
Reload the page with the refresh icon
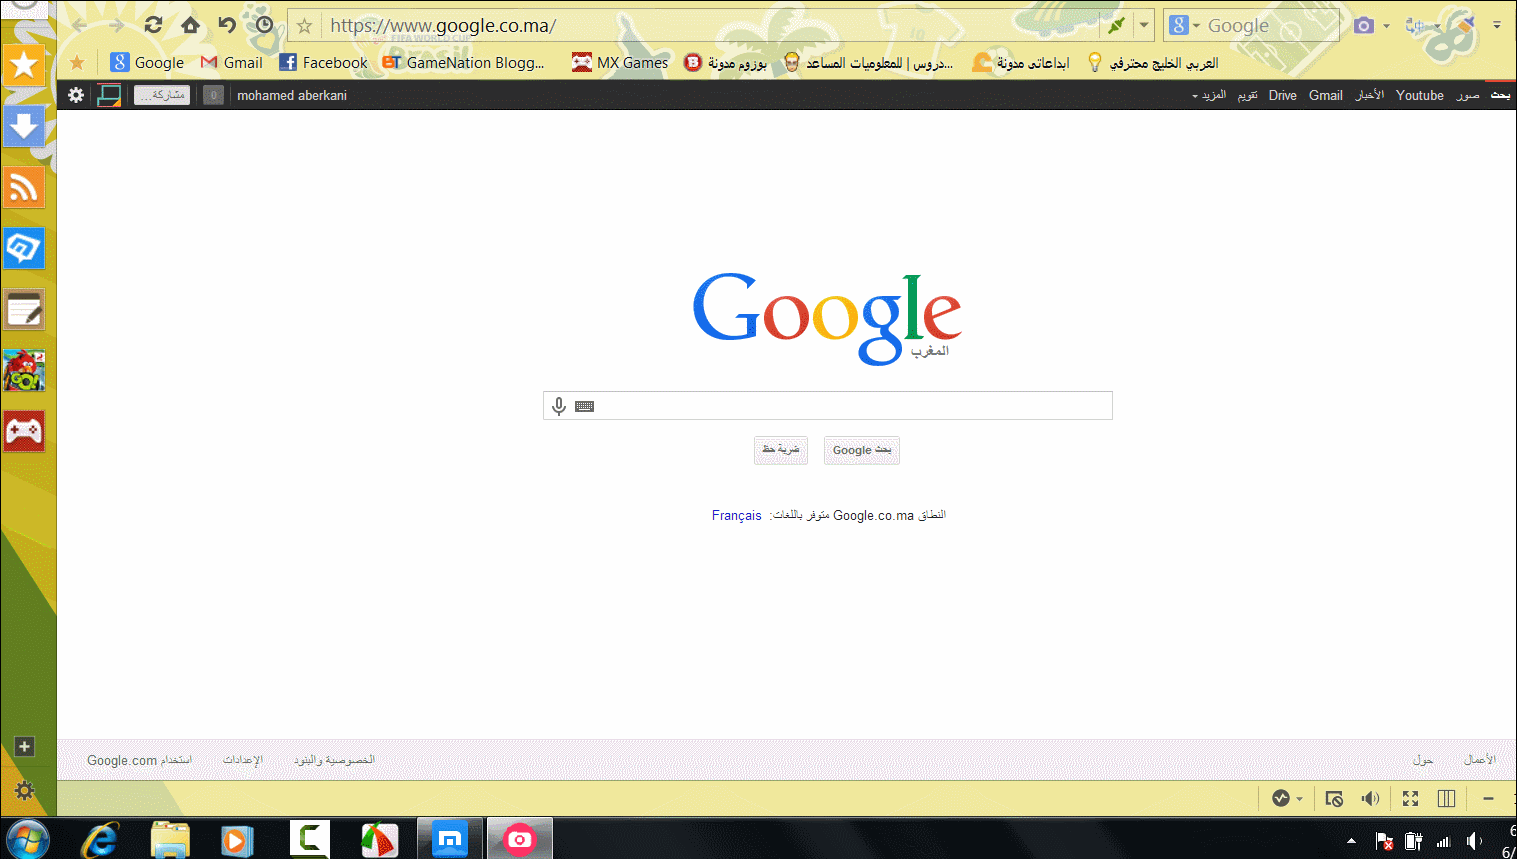coord(153,25)
